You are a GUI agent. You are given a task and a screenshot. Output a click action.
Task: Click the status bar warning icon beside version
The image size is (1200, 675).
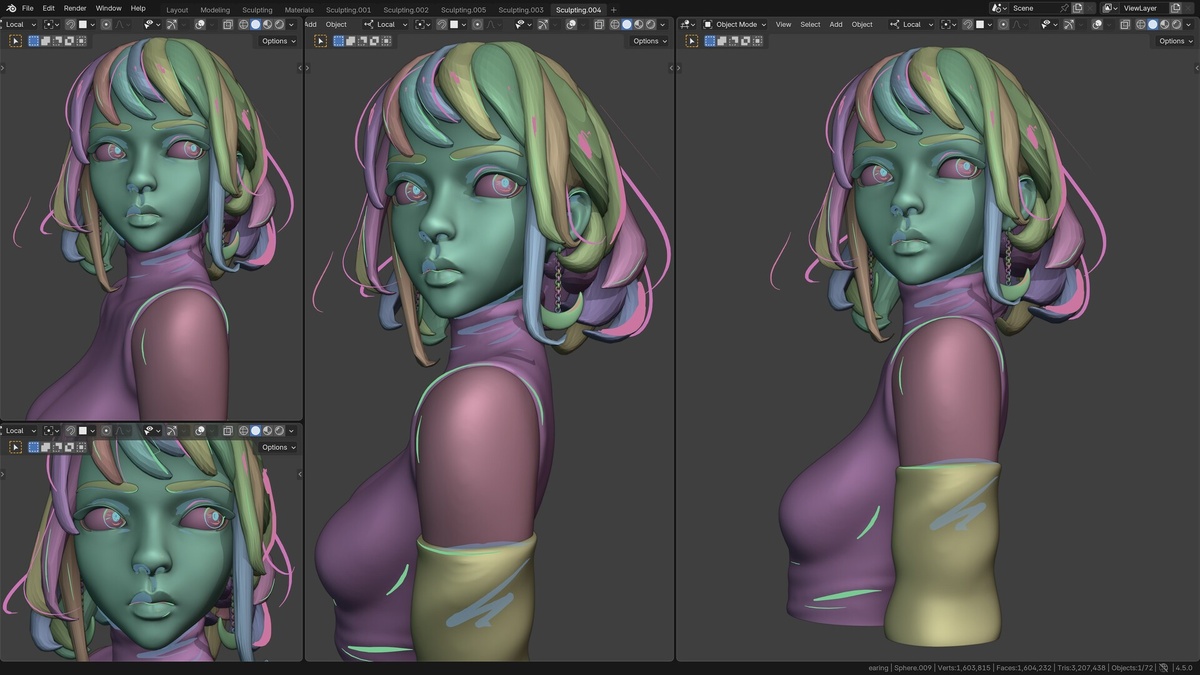[1164, 668]
